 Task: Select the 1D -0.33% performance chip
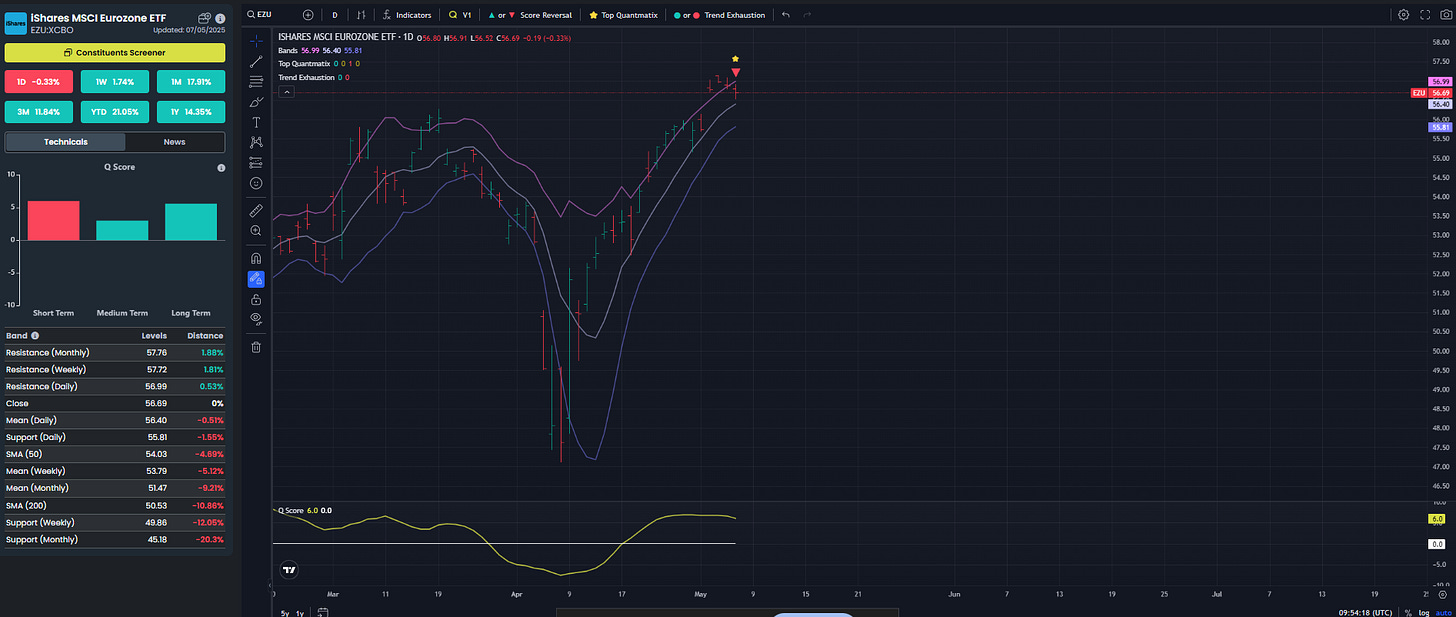pos(39,81)
